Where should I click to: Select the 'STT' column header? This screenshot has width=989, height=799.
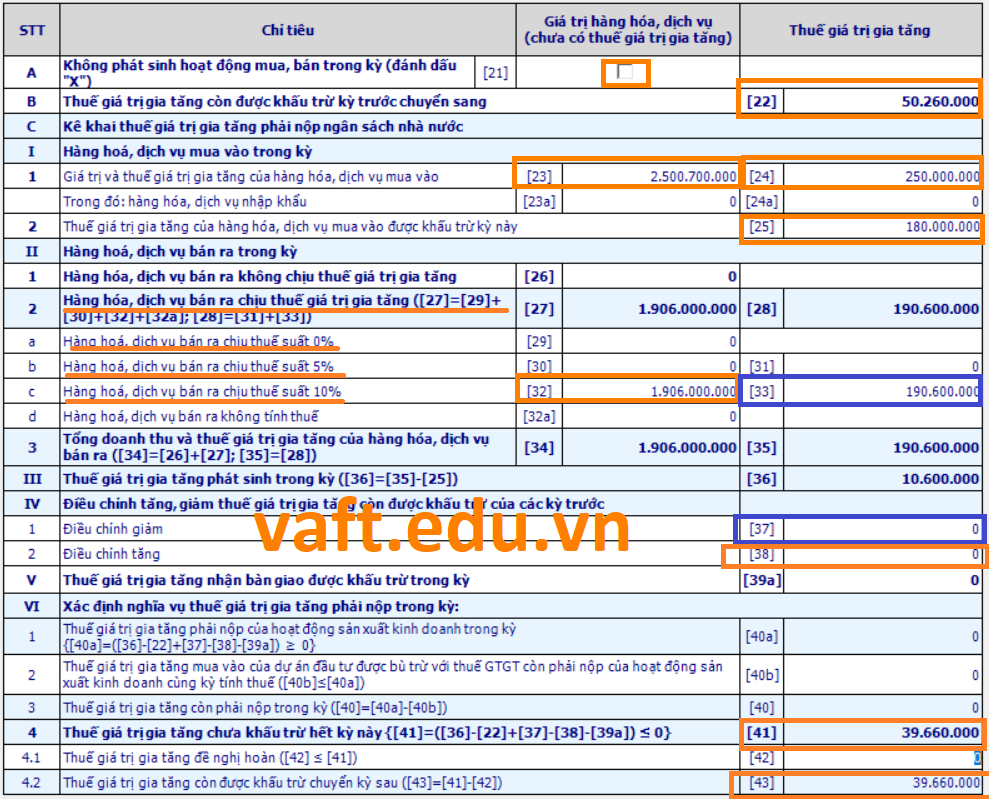(32, 30)
